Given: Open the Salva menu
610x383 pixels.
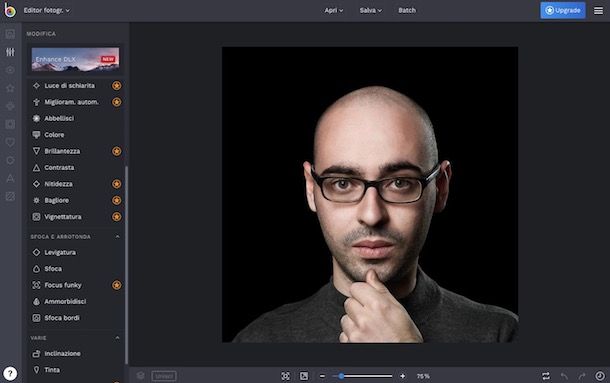Looking at the screenshot, I should (x=370, y=11).
